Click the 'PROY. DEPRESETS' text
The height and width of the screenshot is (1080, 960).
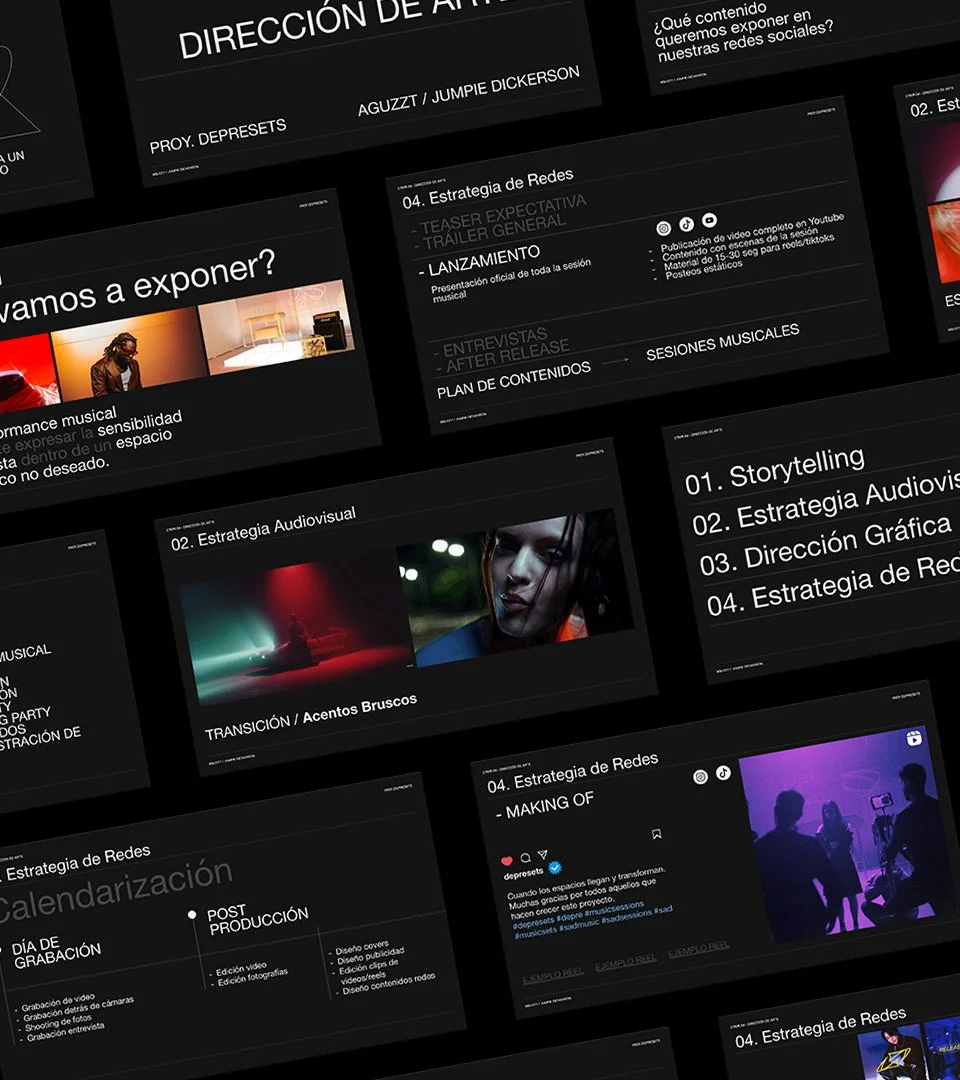click(x=218, y=136)
